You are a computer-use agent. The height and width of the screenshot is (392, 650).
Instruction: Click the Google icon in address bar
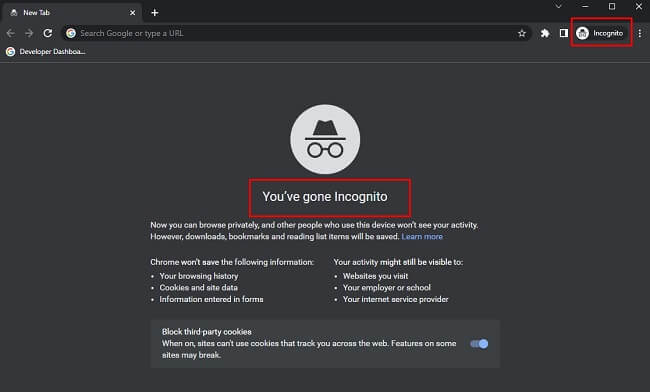point(71,33)
